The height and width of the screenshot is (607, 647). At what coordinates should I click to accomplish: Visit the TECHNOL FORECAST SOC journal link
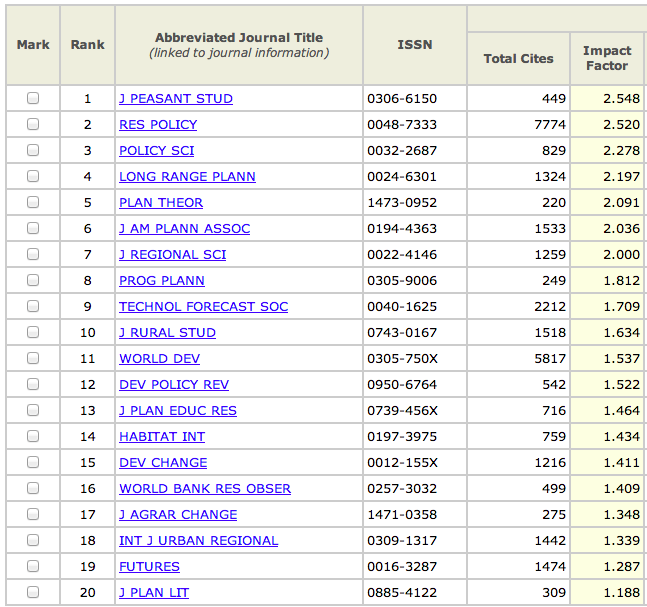tap(203, 307)
